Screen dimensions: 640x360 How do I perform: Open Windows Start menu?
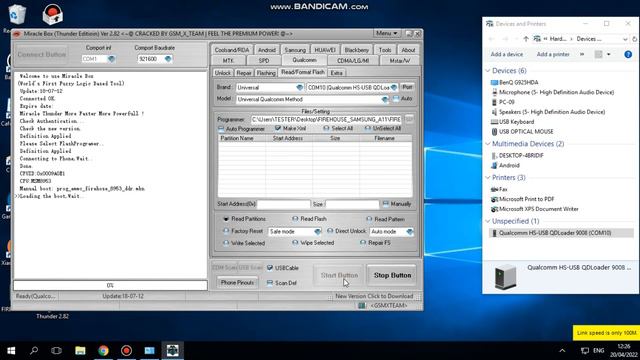pyautogui.click(x=11, y=351)
